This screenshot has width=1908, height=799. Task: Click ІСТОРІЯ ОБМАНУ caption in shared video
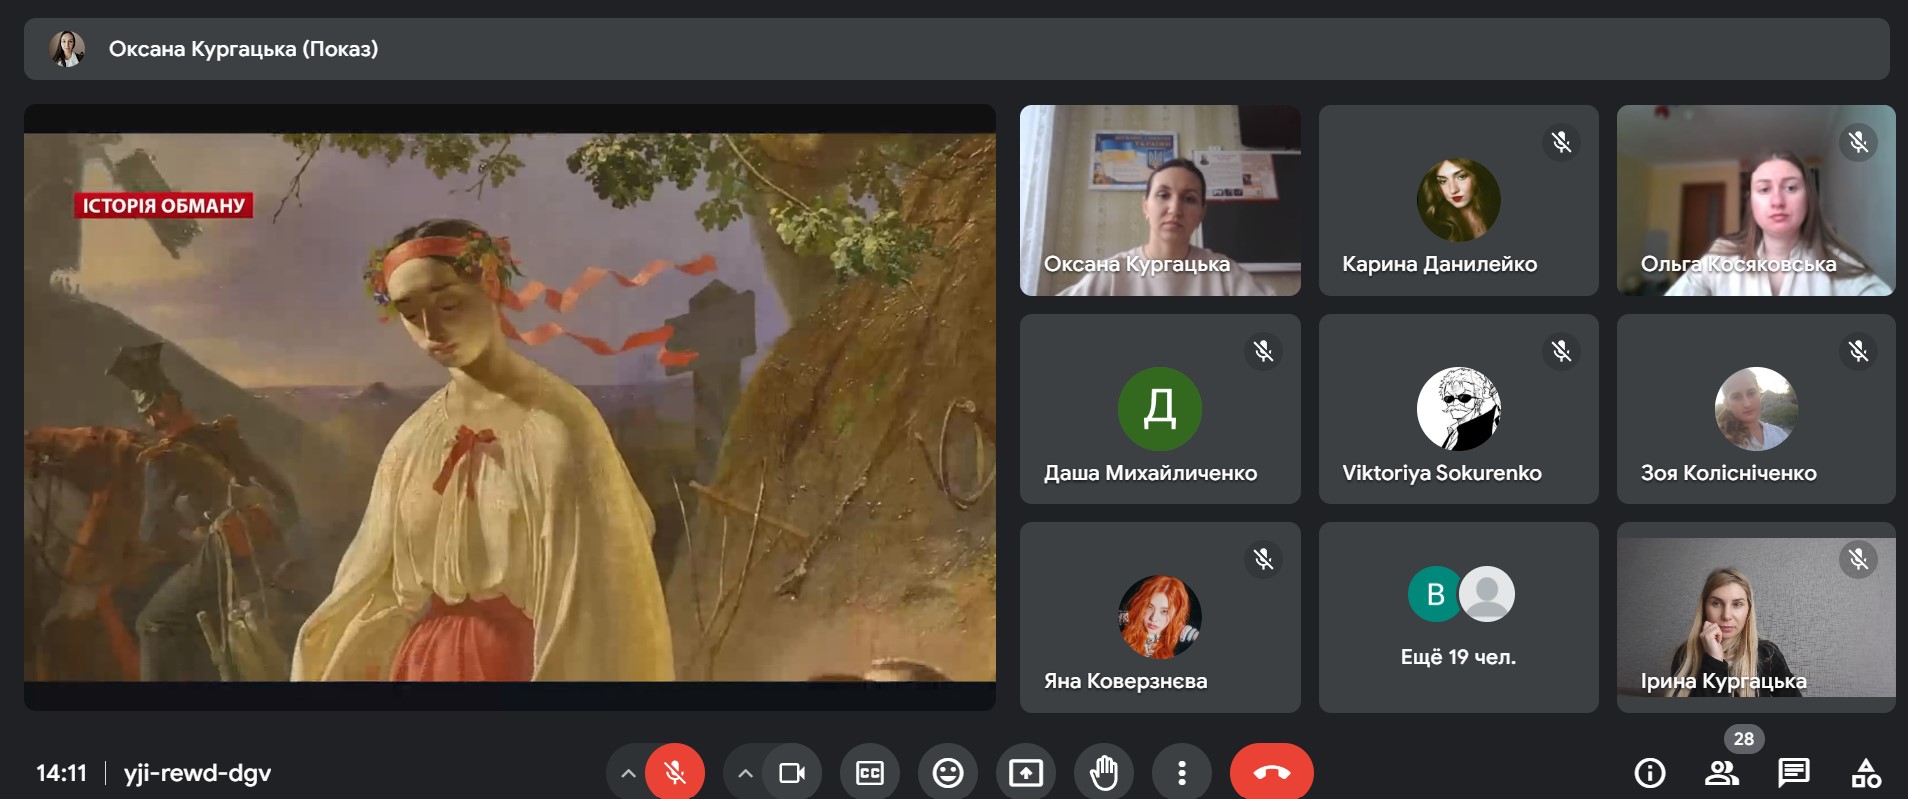coord(164,205)
